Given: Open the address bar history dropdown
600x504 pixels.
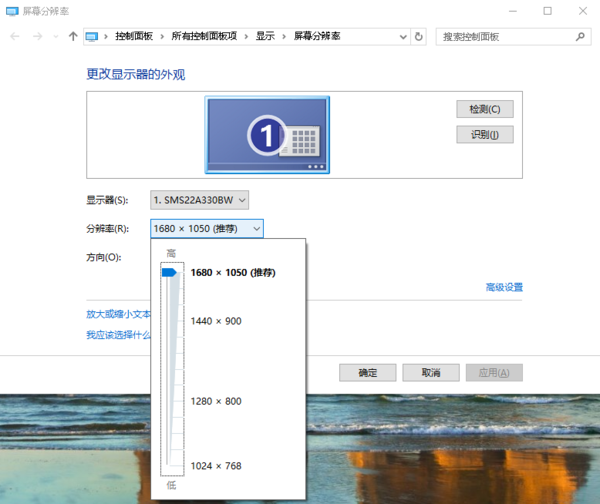Looking at the screenshot, I should (x=403, y=37).
